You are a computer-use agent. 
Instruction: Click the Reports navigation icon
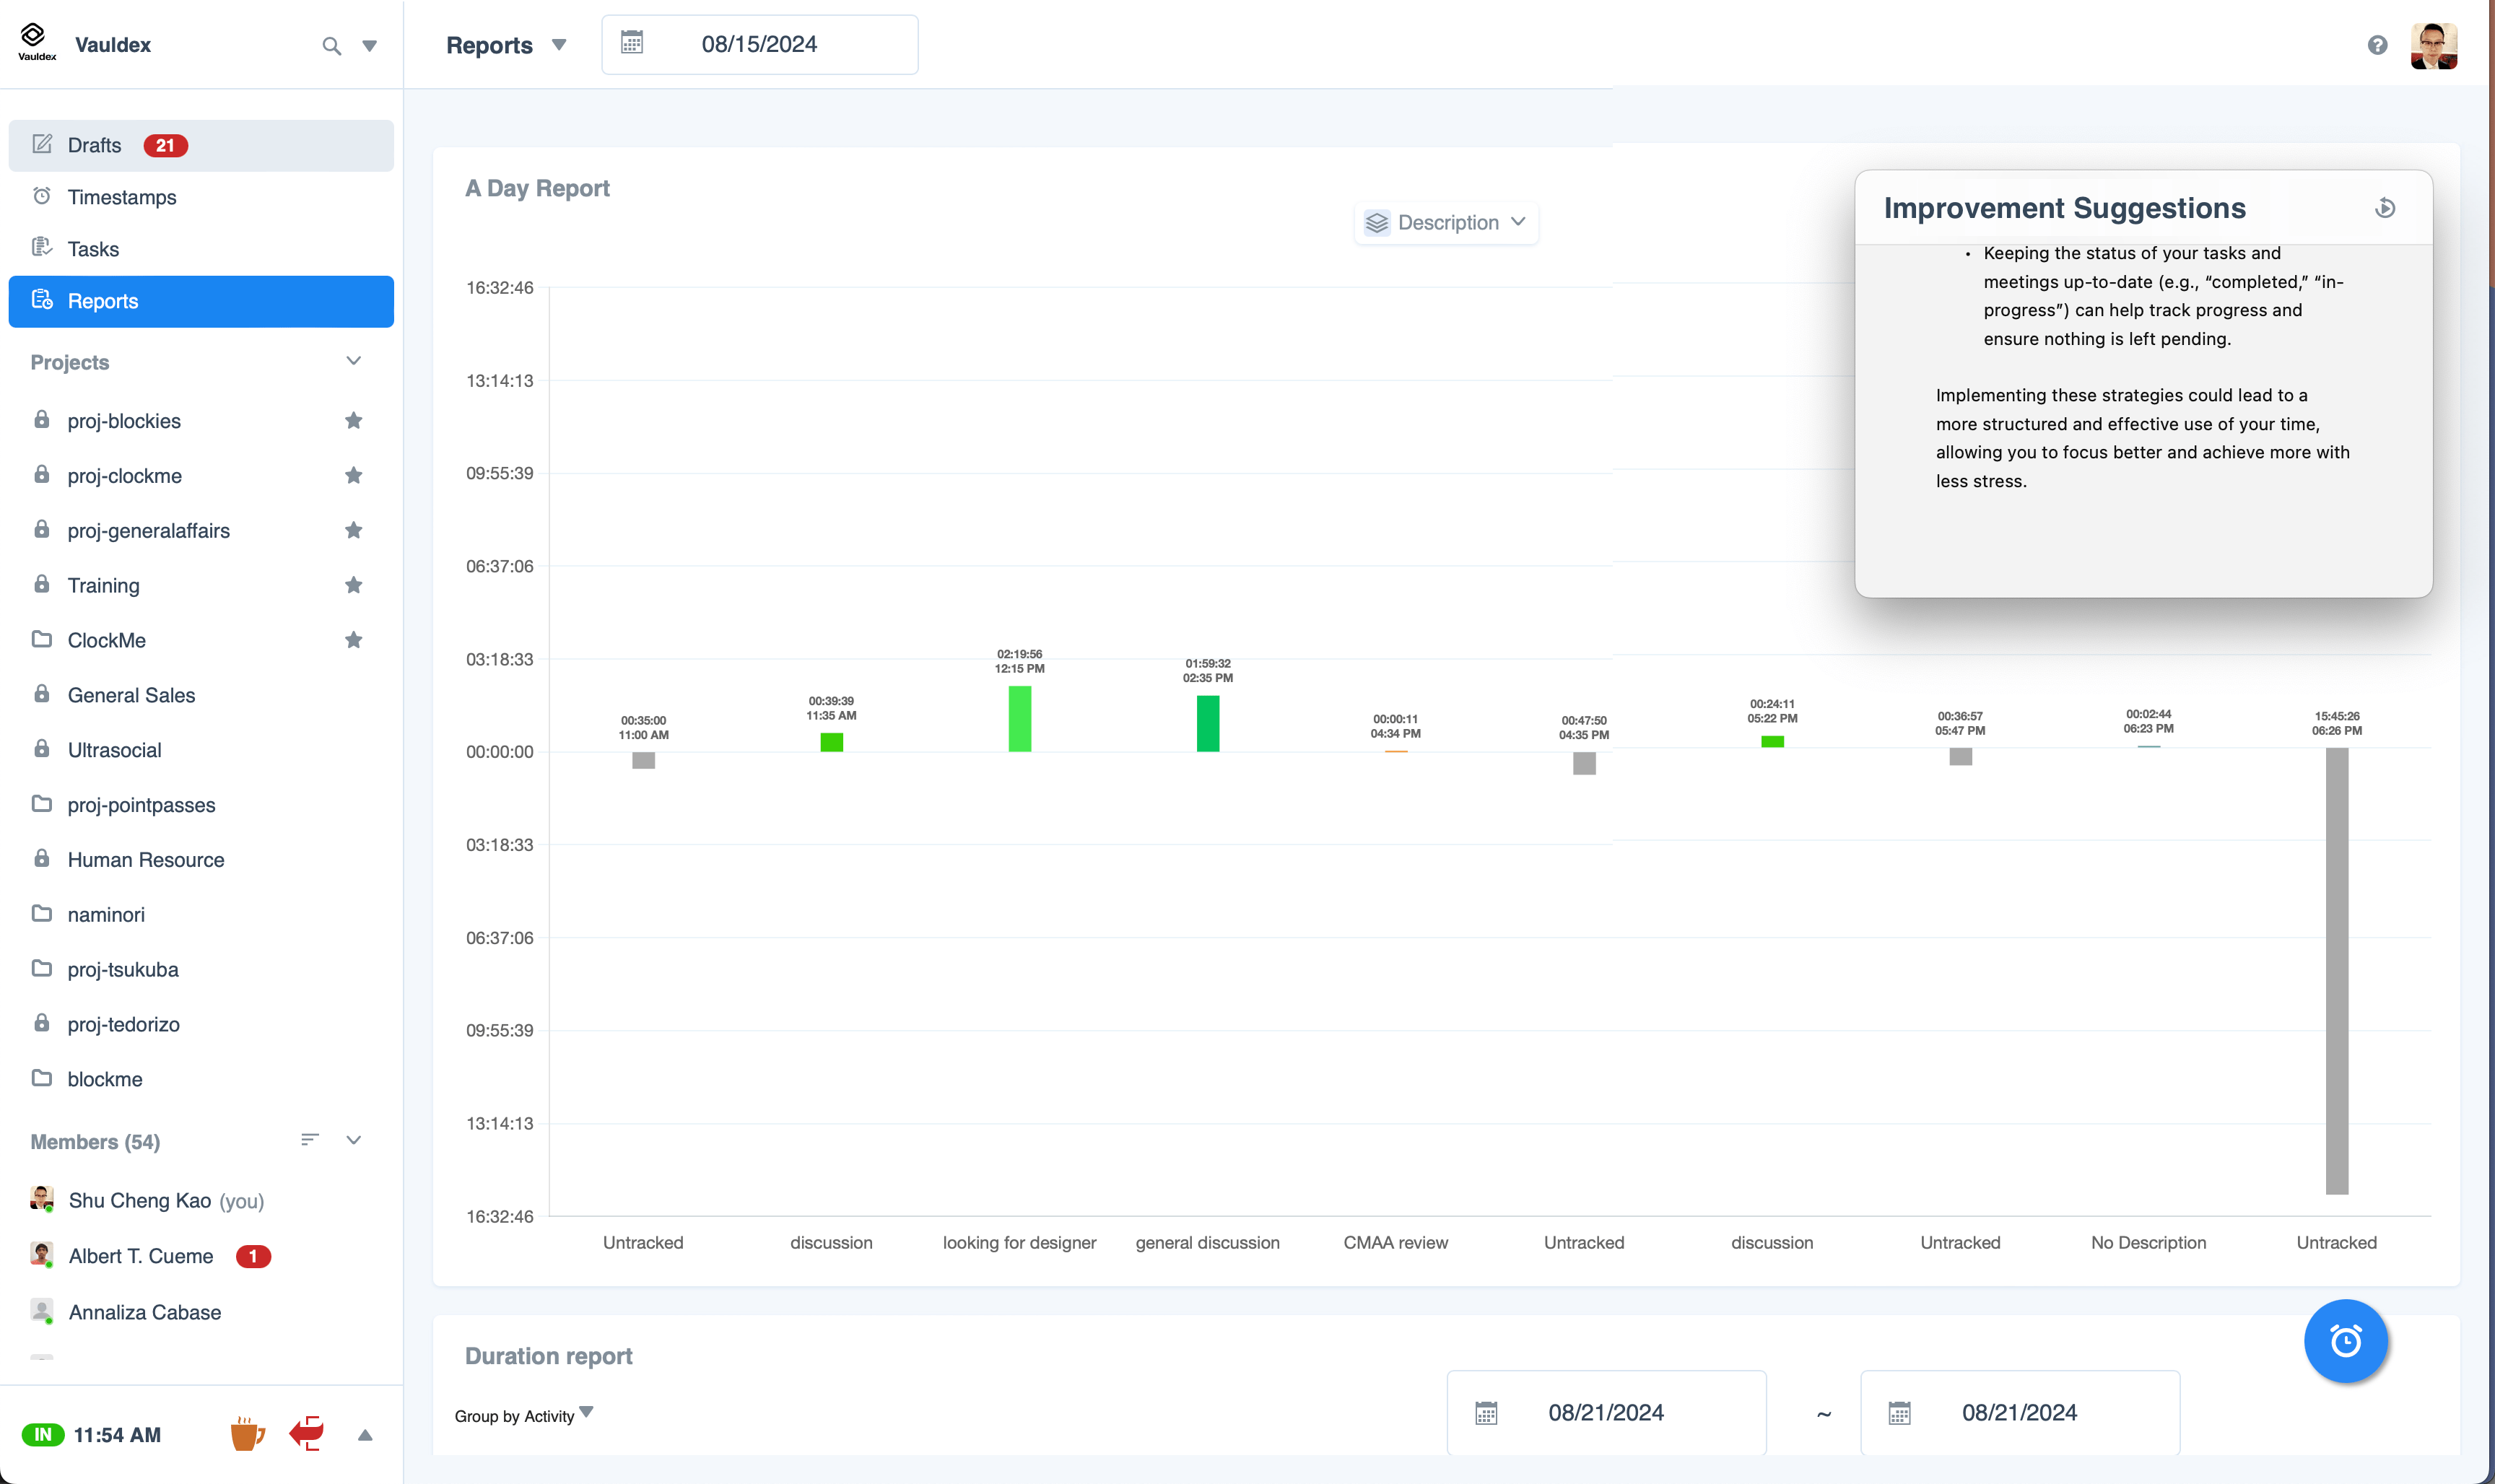(43, 300)
